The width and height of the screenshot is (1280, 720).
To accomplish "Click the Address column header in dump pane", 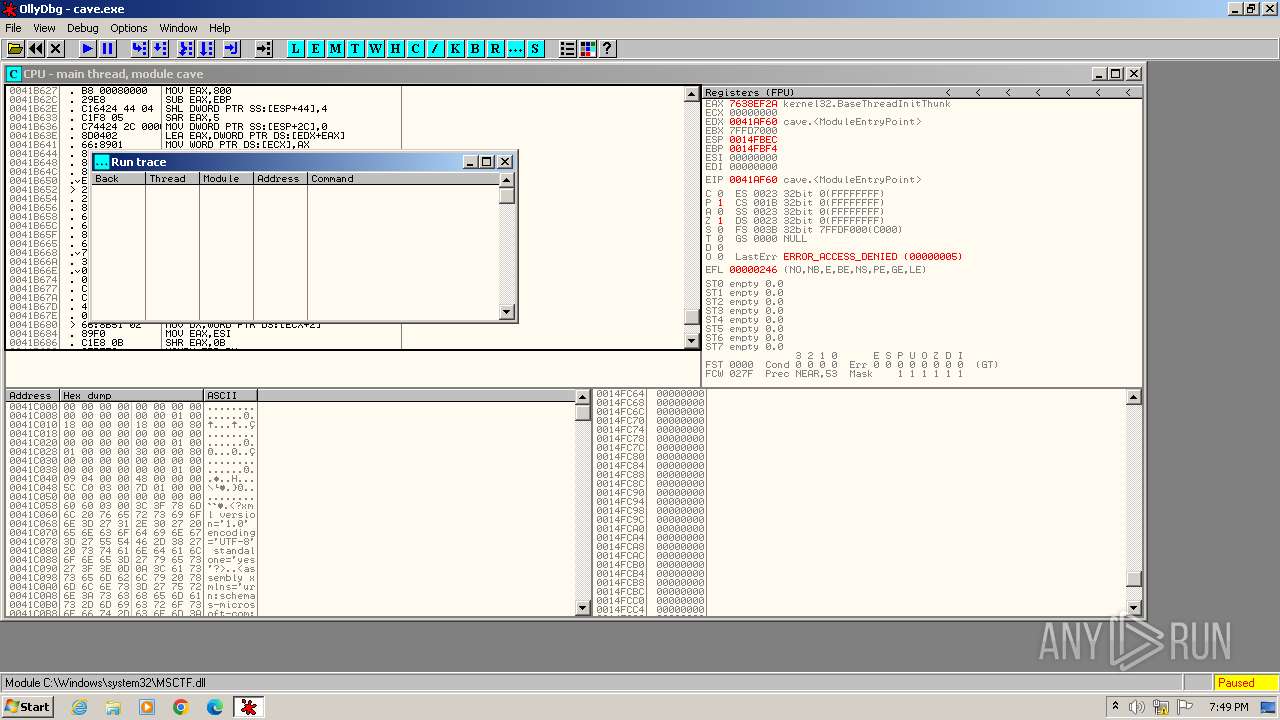I will tap(33, 396).
